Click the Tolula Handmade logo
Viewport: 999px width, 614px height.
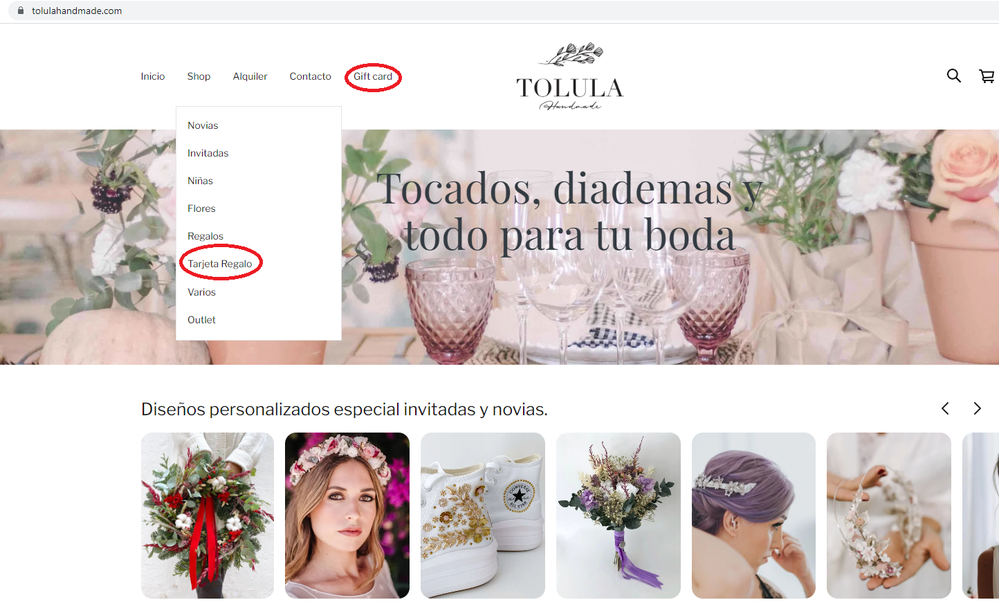pos(570,76)
